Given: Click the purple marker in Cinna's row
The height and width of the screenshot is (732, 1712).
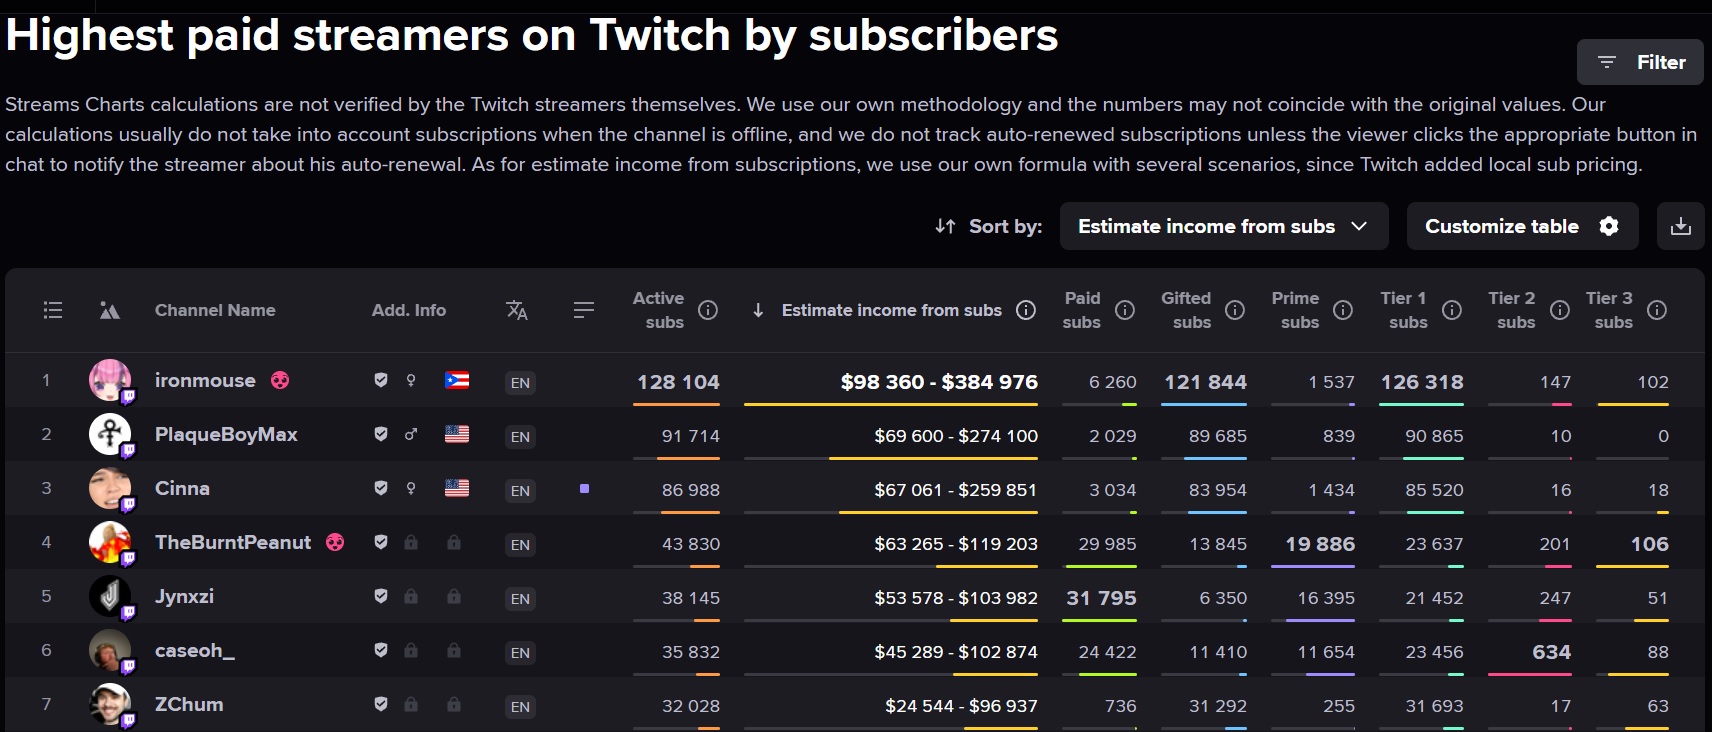Looking at the screenshot, I should click(584, 489).
